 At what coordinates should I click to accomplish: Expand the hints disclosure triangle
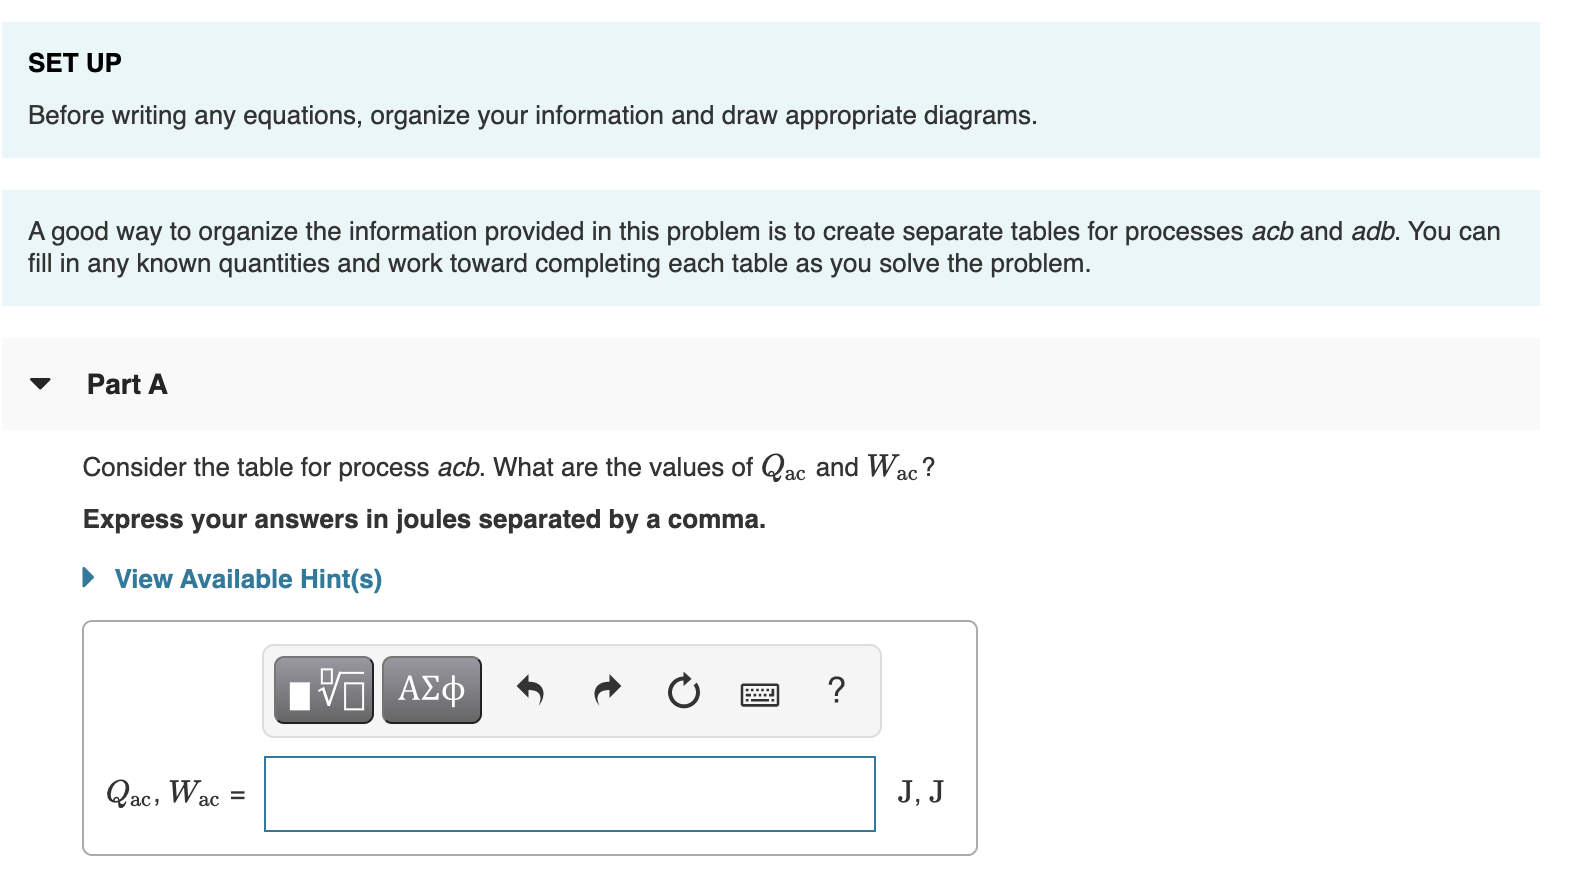[x=89, y=578]
